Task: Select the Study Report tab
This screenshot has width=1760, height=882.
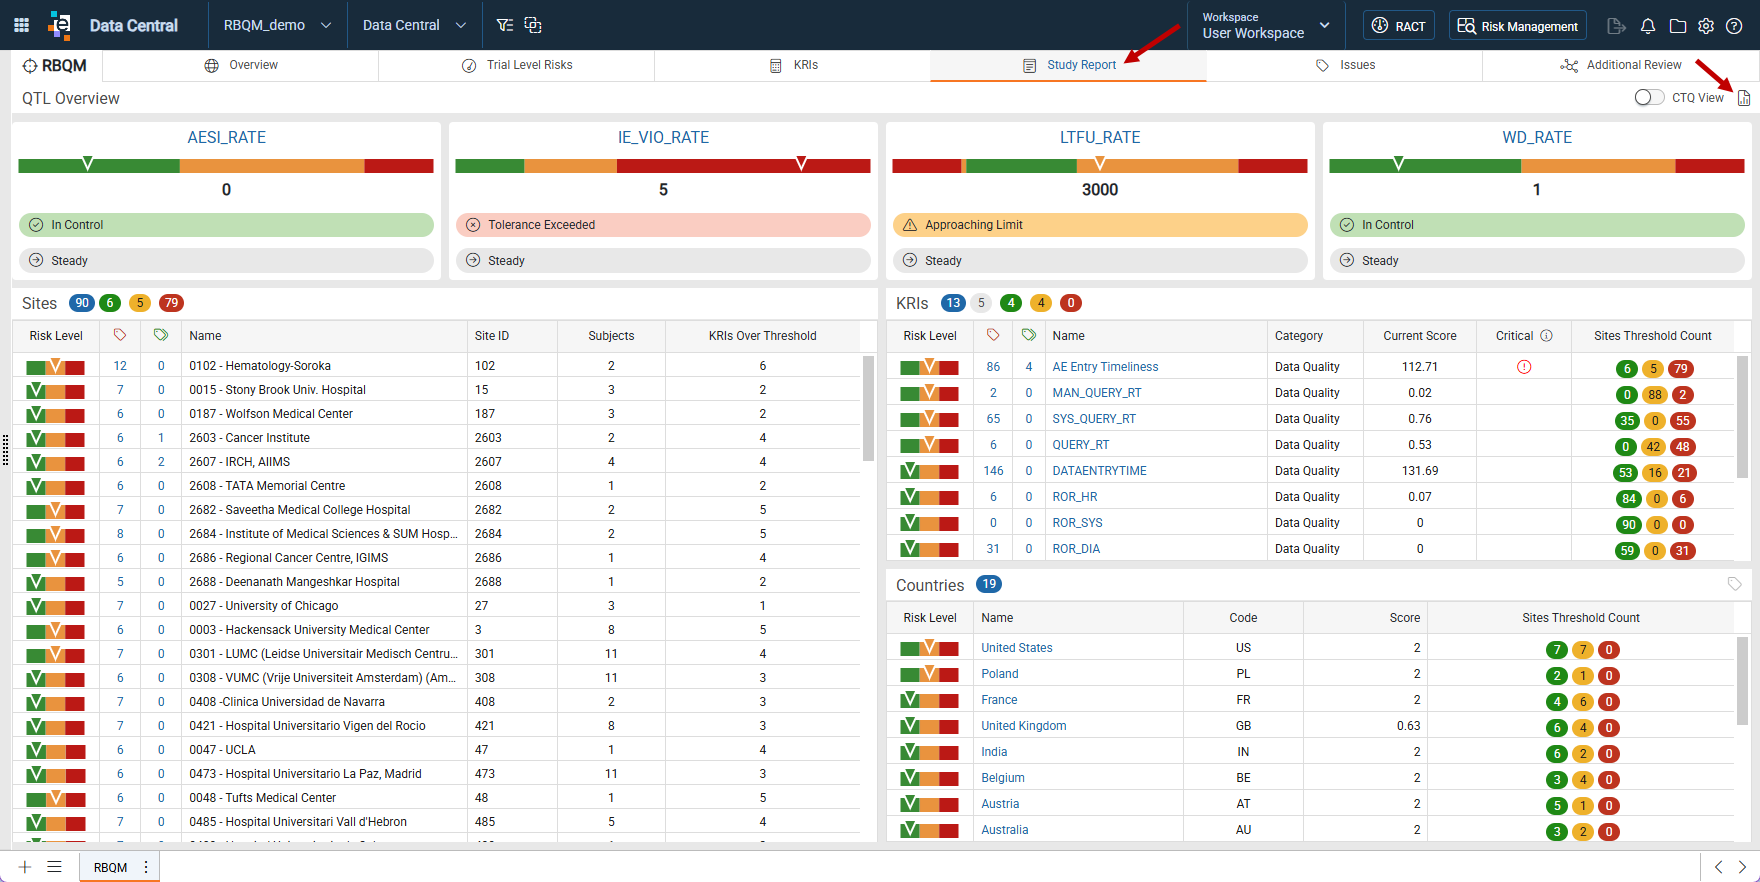Action: (x=1069, y=65)
